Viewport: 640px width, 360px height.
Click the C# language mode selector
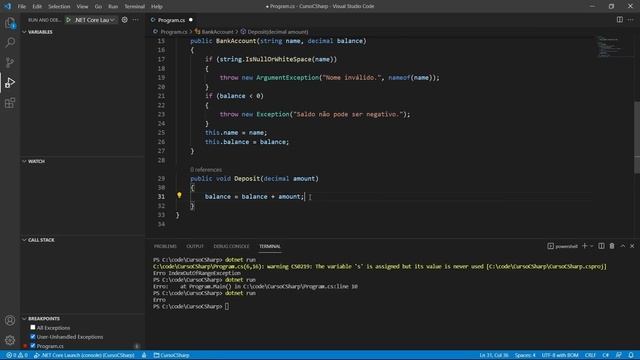pos(606,355)
